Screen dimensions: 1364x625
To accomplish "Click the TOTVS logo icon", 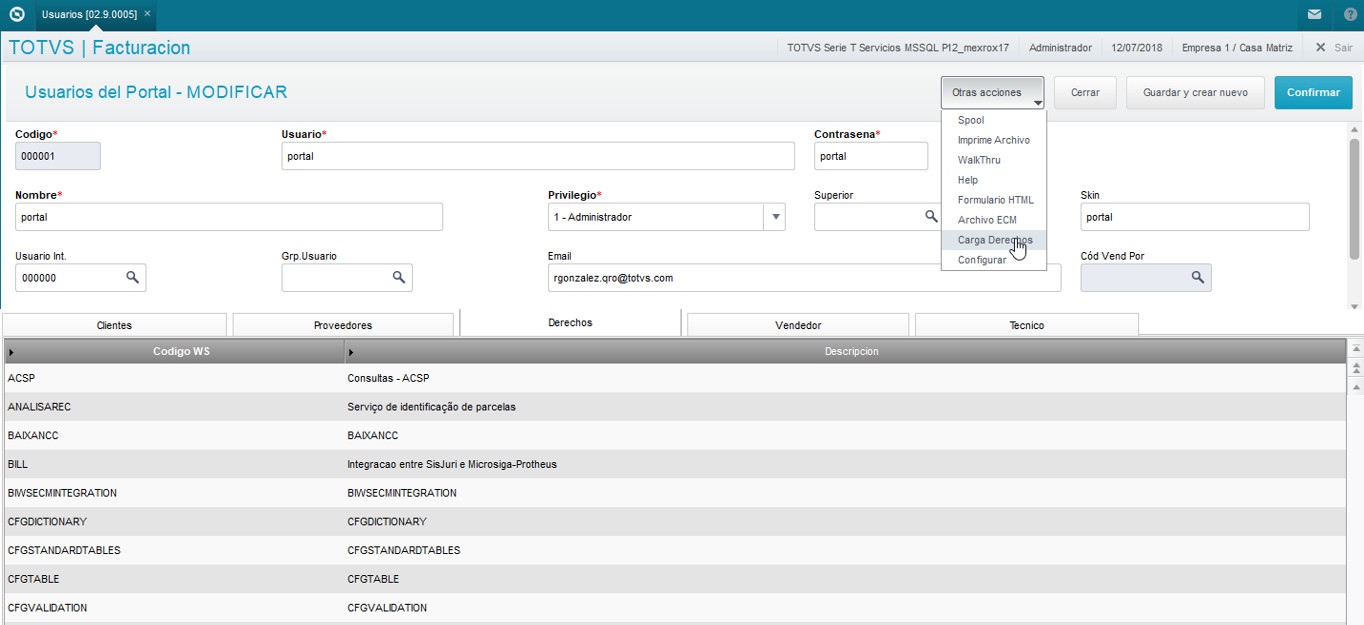I will tap(16, 15).
